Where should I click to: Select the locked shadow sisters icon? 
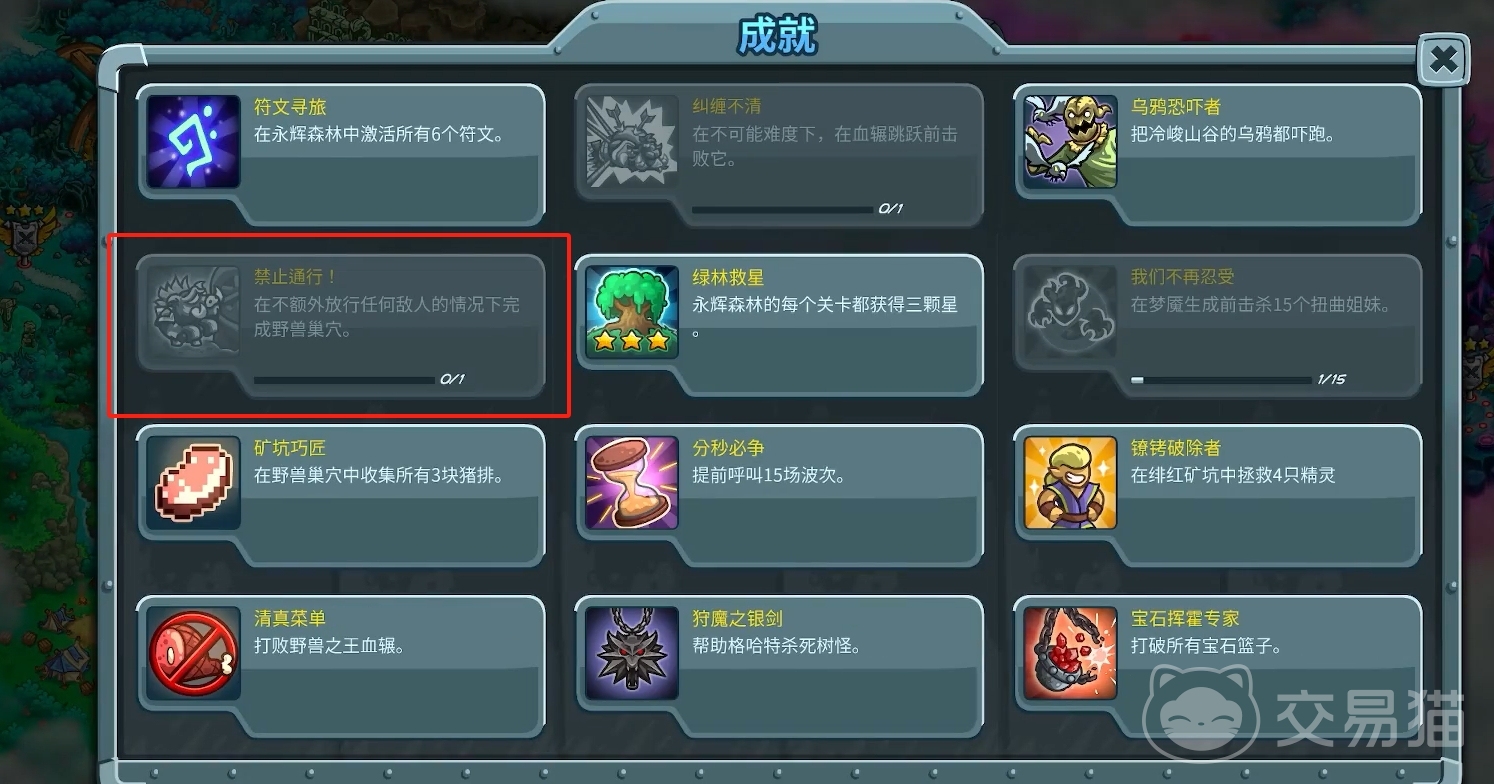(x=1070, y=312)
